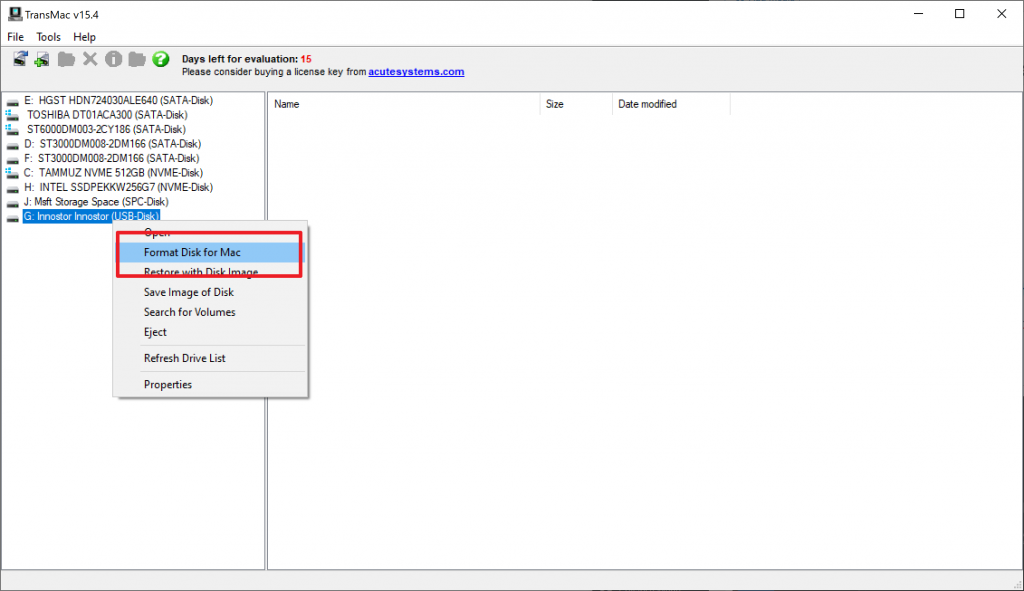The height and width of the screenshot is (591, 1024).
Task: Open Properties from the context menu
Action: pyautogui.click(x=168, y=384)
